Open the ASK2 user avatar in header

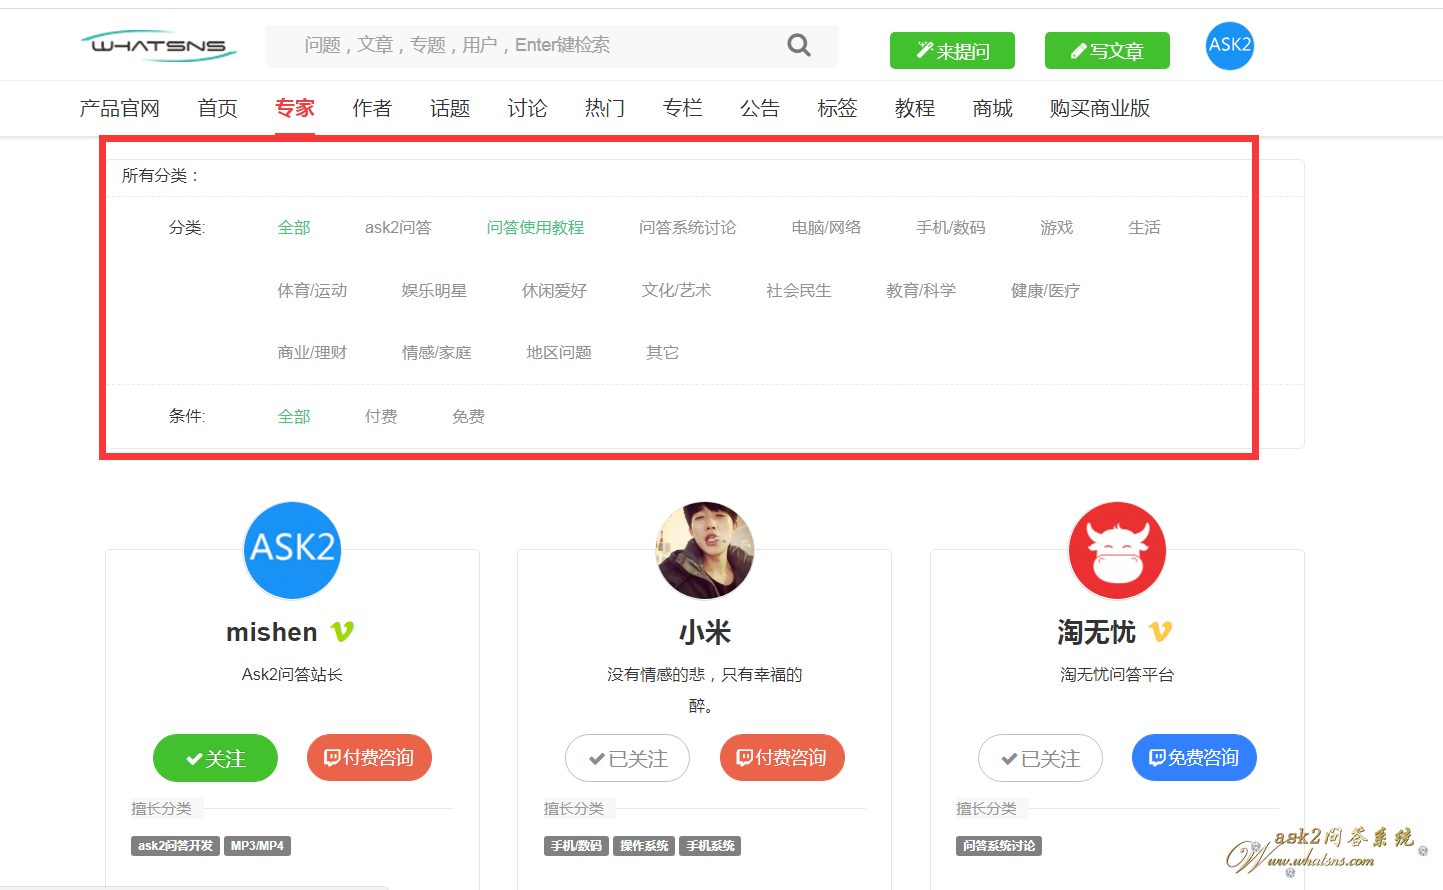(x=1229, y=46)
